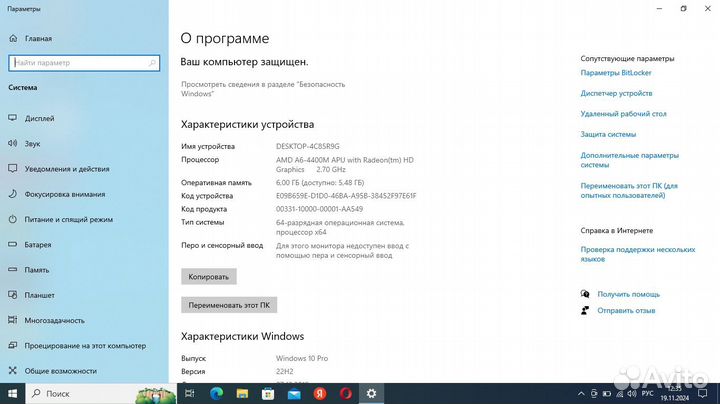Open File Explorer from taskbar
The image size is (720, 404).
[242, 393]
